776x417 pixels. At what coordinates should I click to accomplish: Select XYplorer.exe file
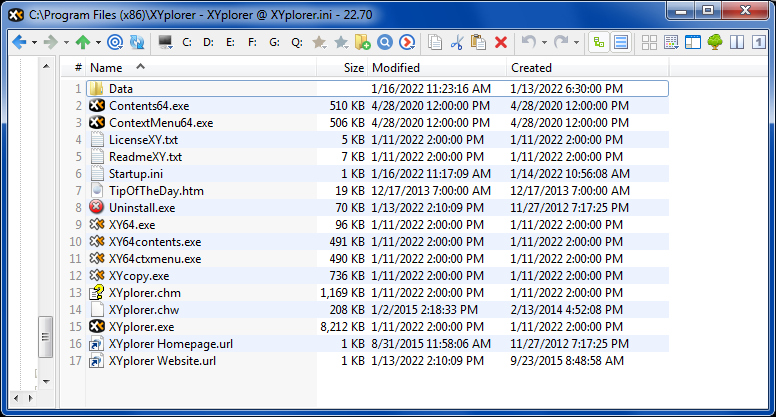pos(141,327)
